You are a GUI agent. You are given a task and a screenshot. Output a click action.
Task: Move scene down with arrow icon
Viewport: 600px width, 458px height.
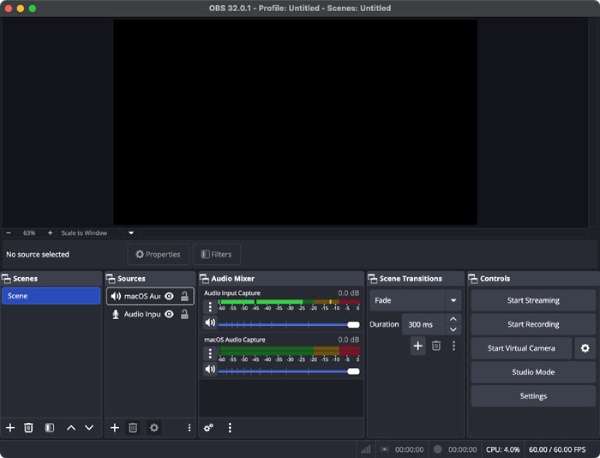click(x=89, y=428)
